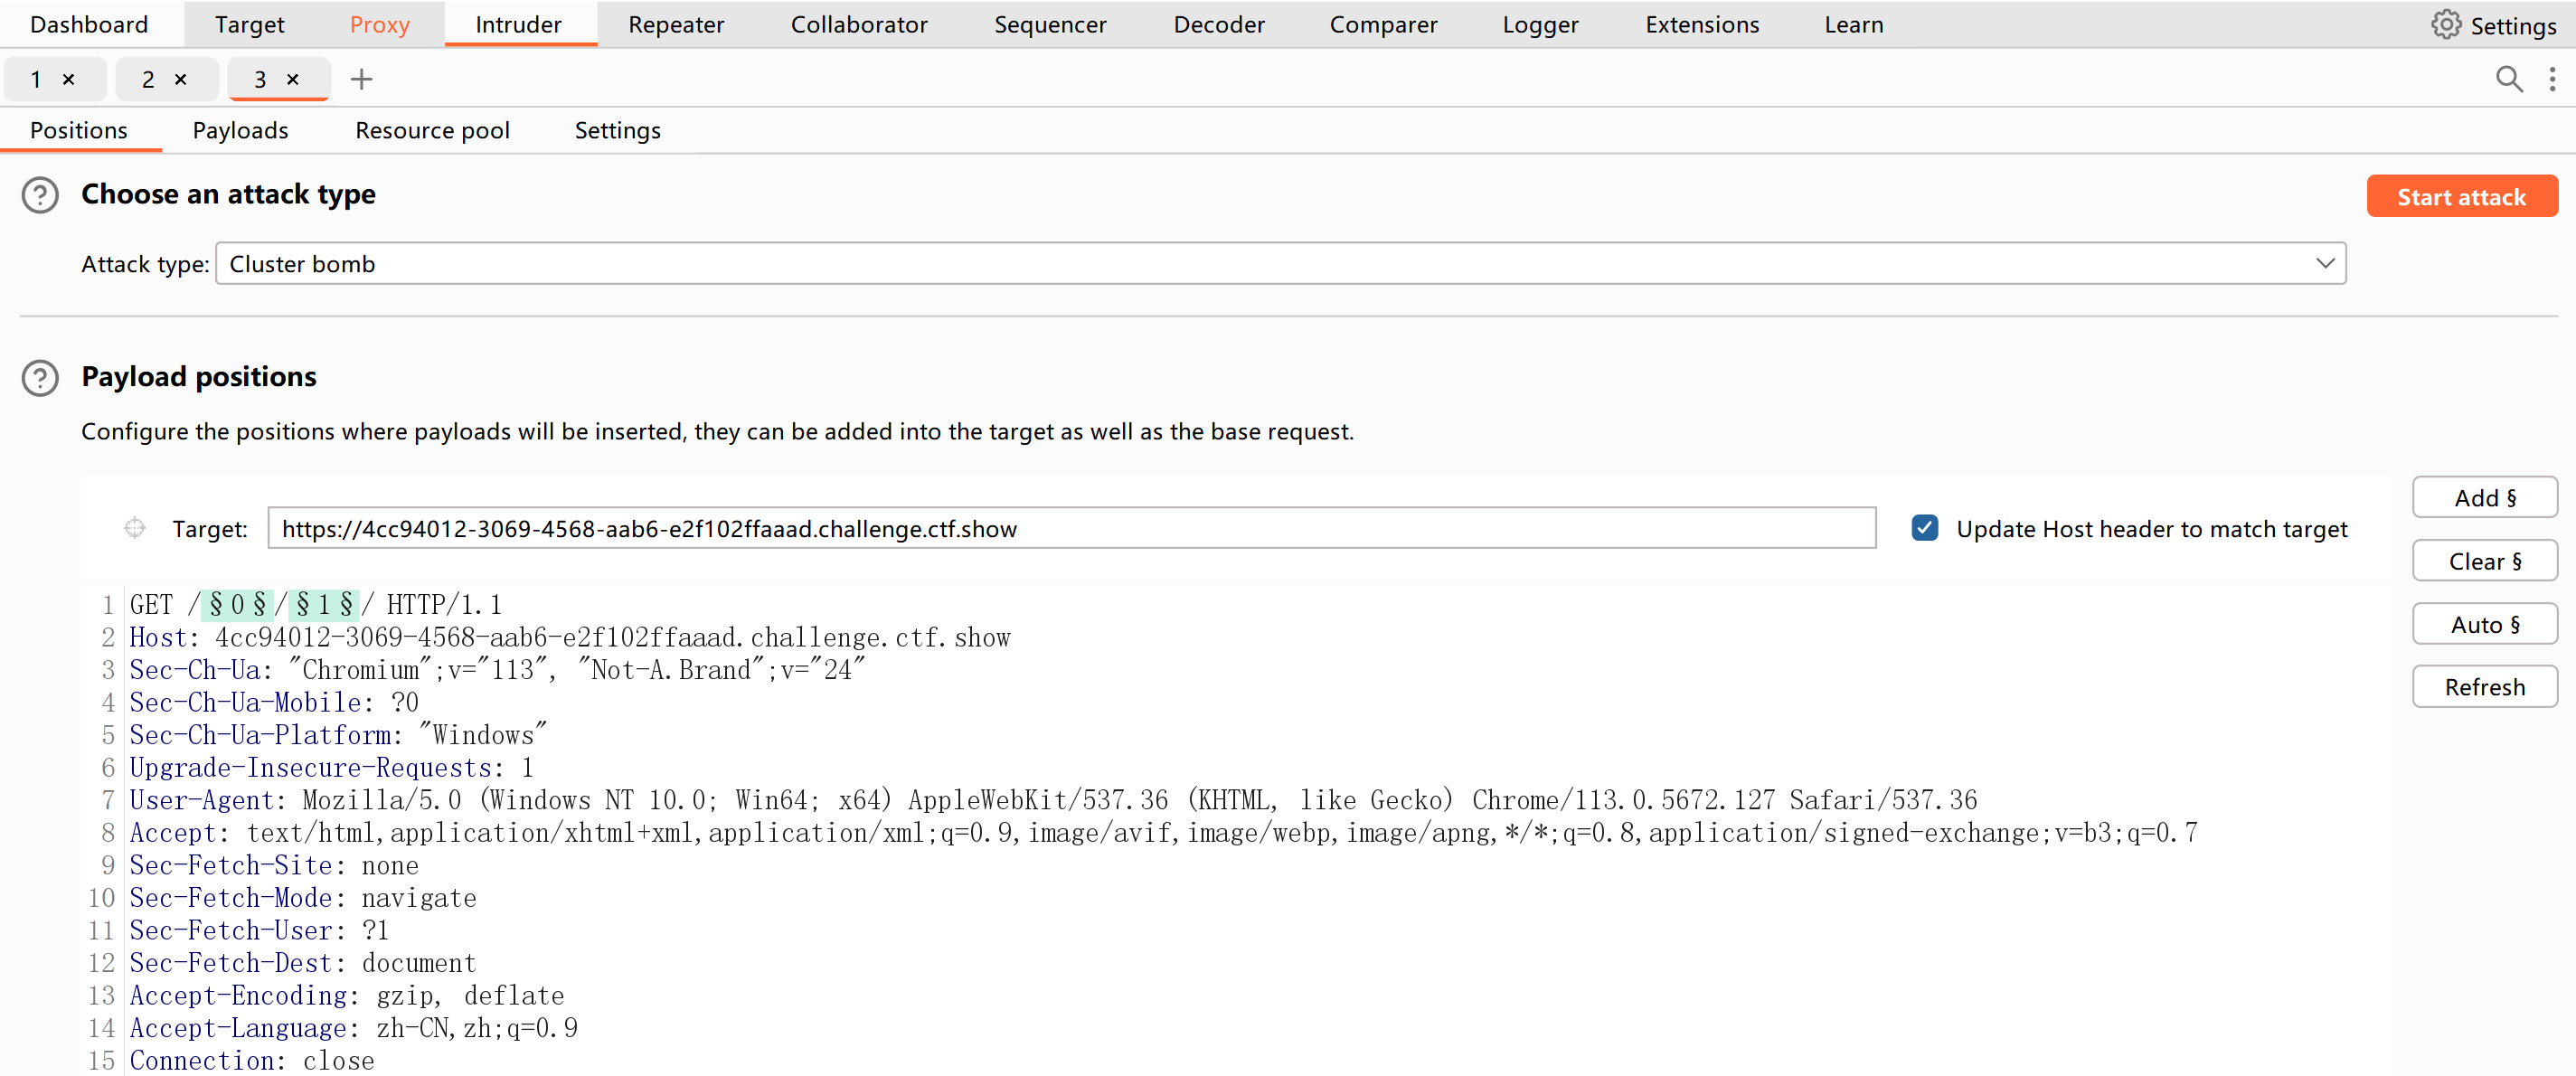Add a new Intruder tab with plus

pyautogui.click(x=361, y=79)
